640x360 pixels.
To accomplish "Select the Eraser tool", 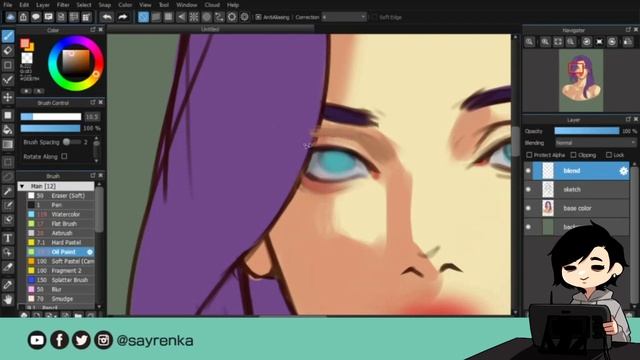I will click(x=8, y=51).
